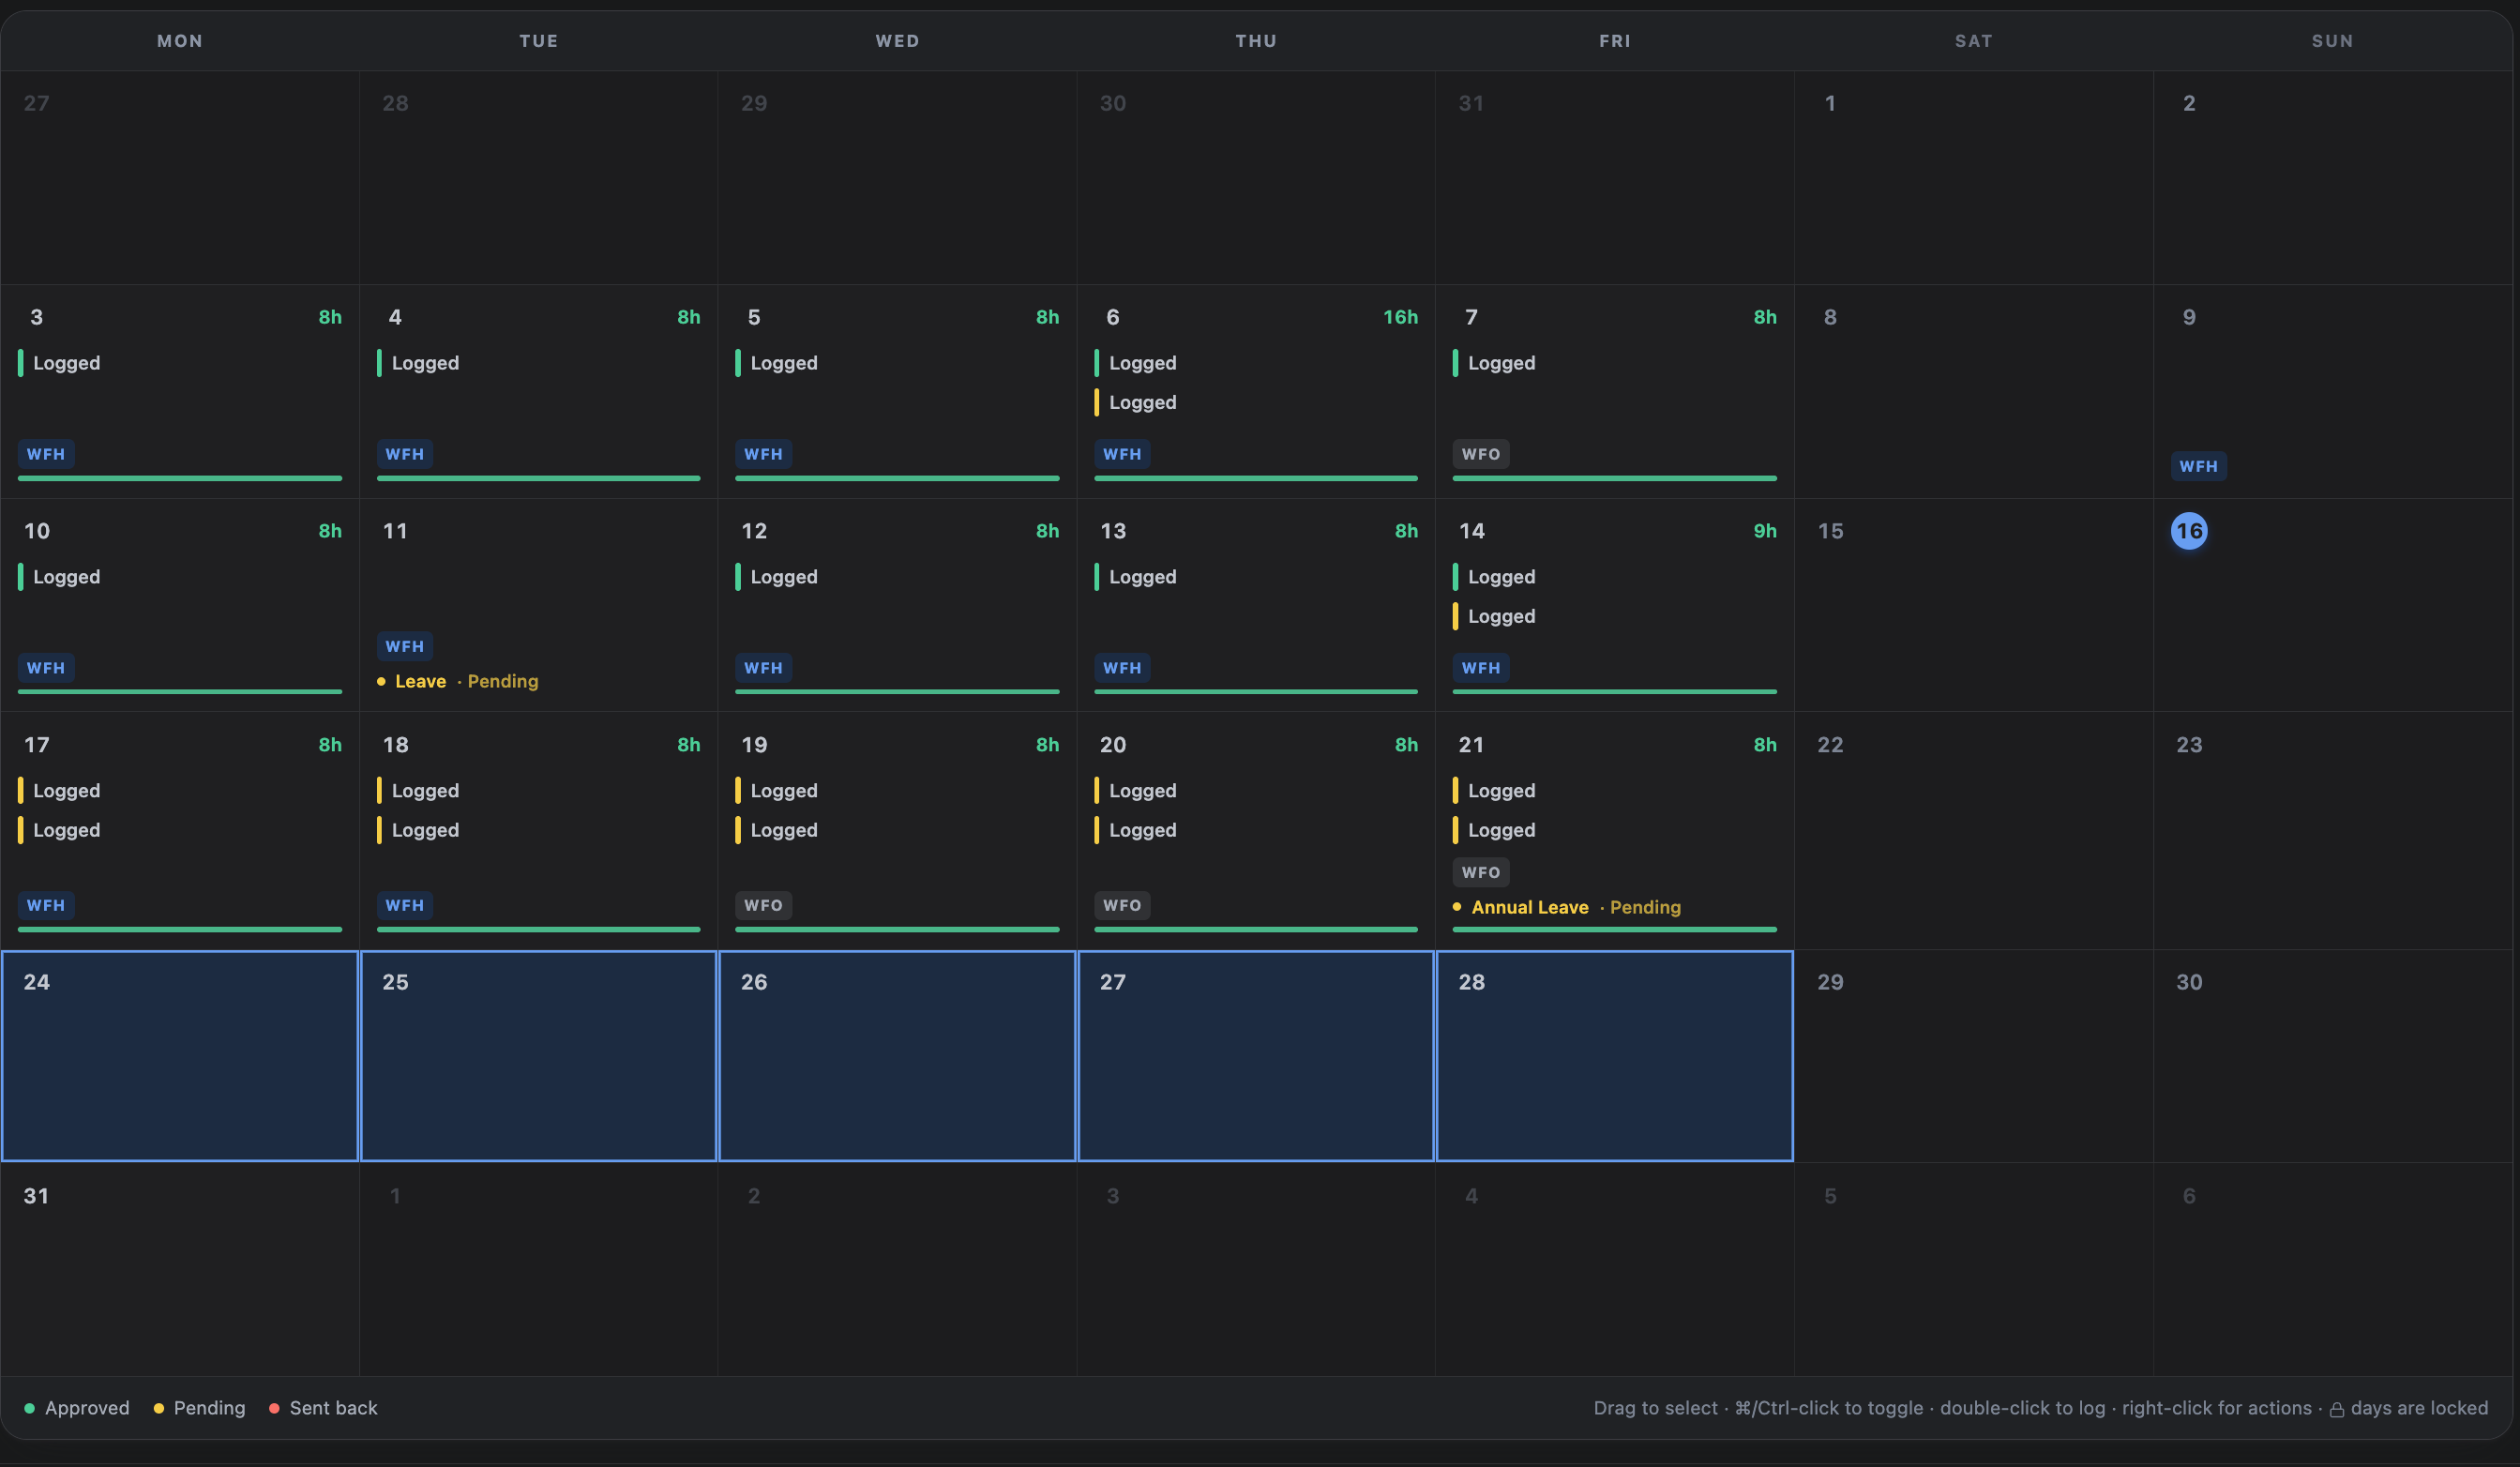The width and height of the screenshot is (2520, 1467).
Task: Click the 16h total on day 6
Action: click(1400, 317)
